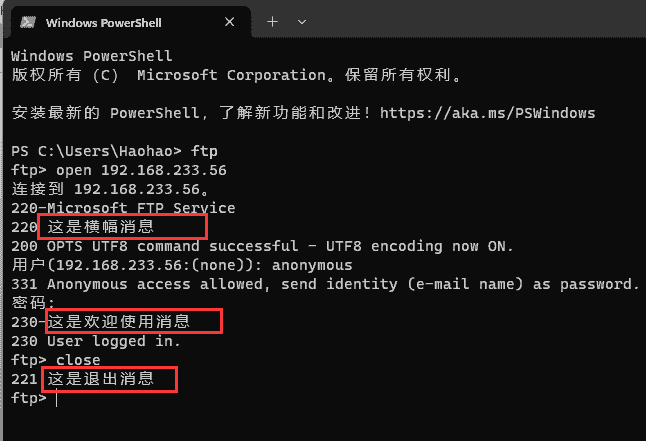
Task: Click the '220-Microsoft FTP Service' line
Action: (123, 208)
